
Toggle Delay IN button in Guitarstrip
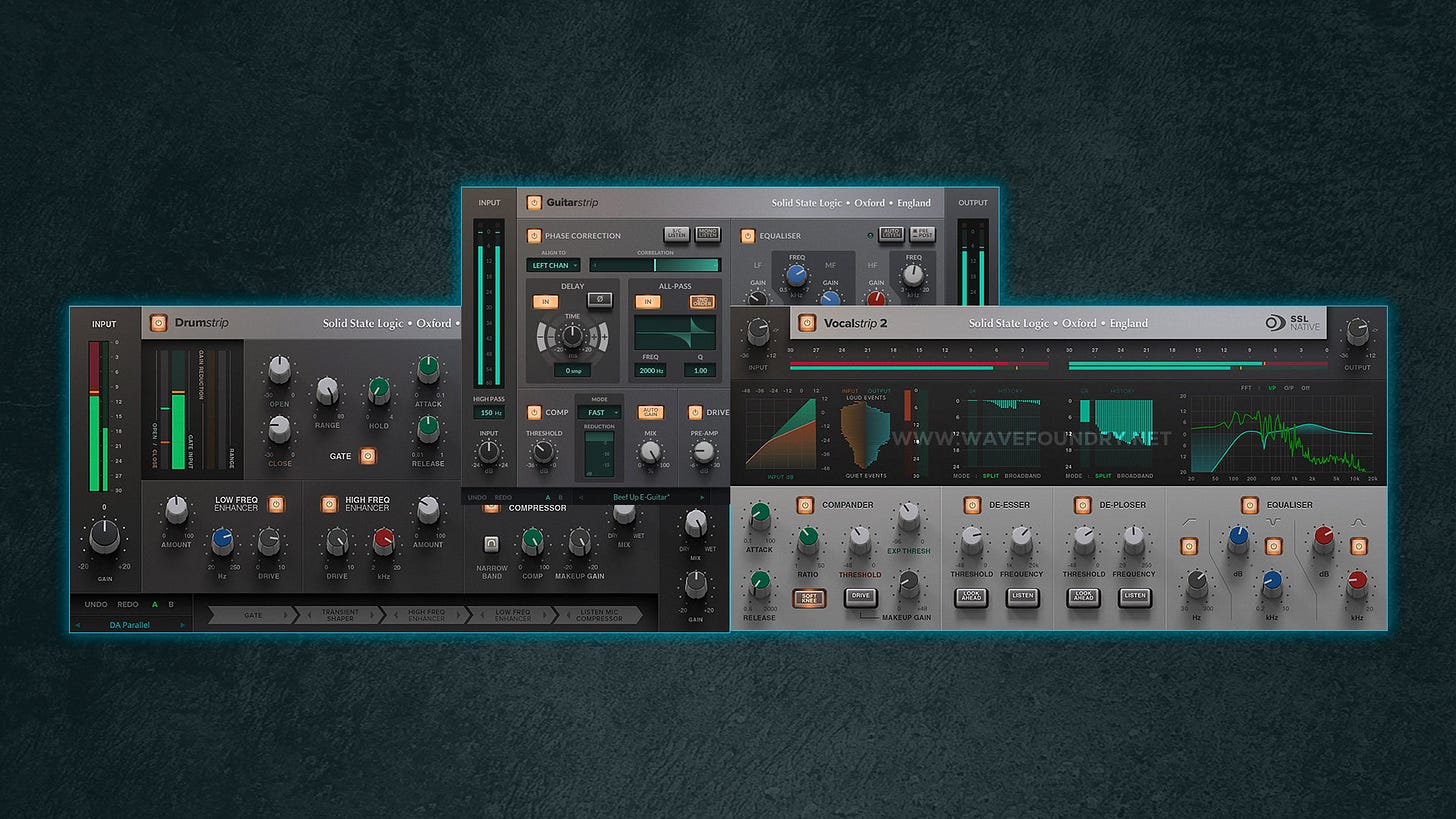546,301
